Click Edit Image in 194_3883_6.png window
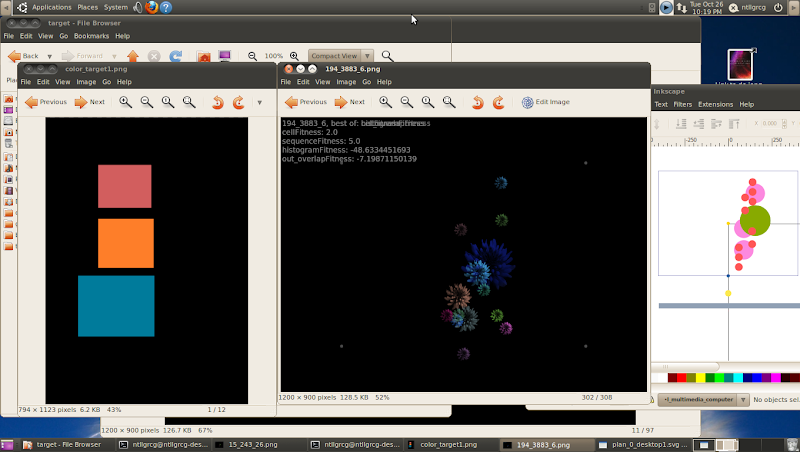The image size is (800, 452). click(545, 102)
